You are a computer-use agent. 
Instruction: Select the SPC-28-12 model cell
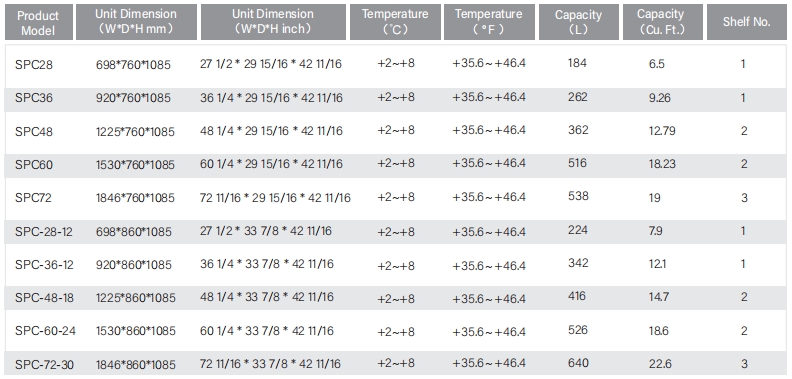point(44,232)
